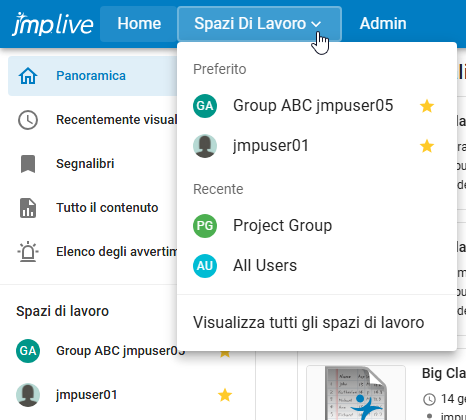Viewport: 466px width, 420px height.
Task: Click the Recentemente visualizzati clock icon
Action: tap(28, 120)
